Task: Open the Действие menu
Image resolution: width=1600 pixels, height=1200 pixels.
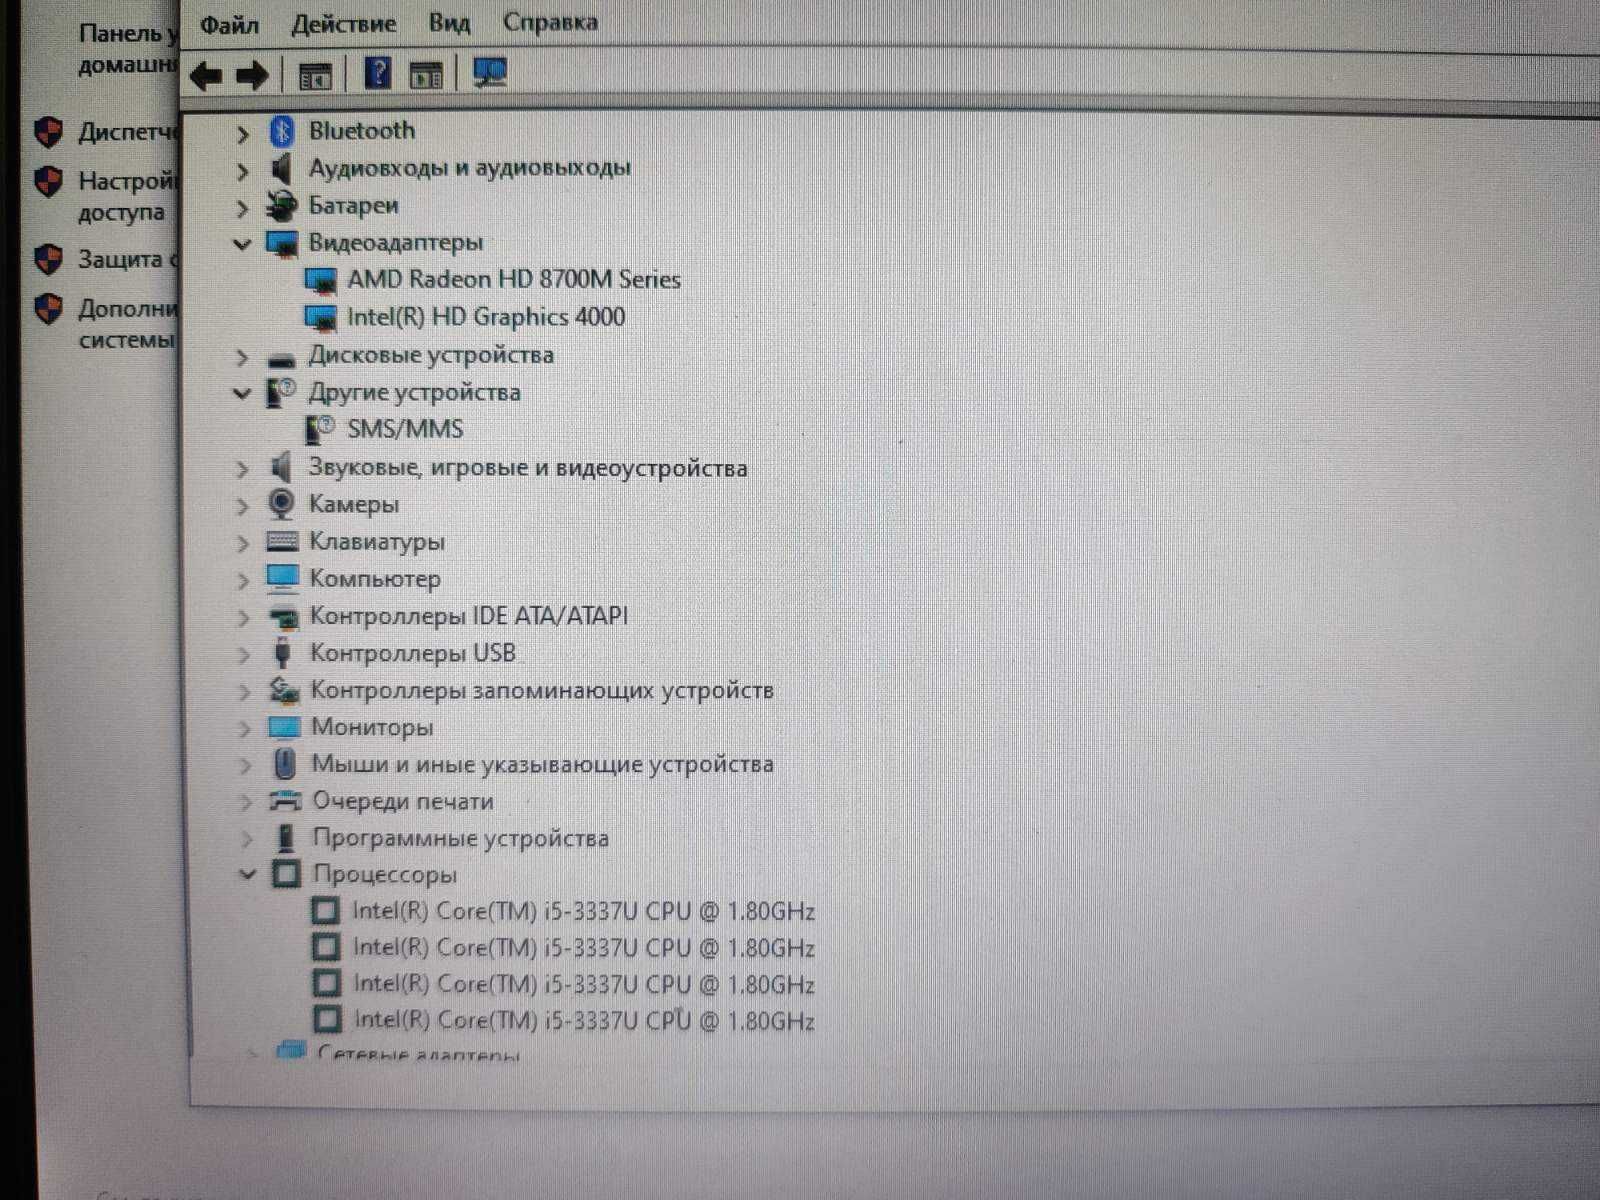Action: tap(343, 24)
